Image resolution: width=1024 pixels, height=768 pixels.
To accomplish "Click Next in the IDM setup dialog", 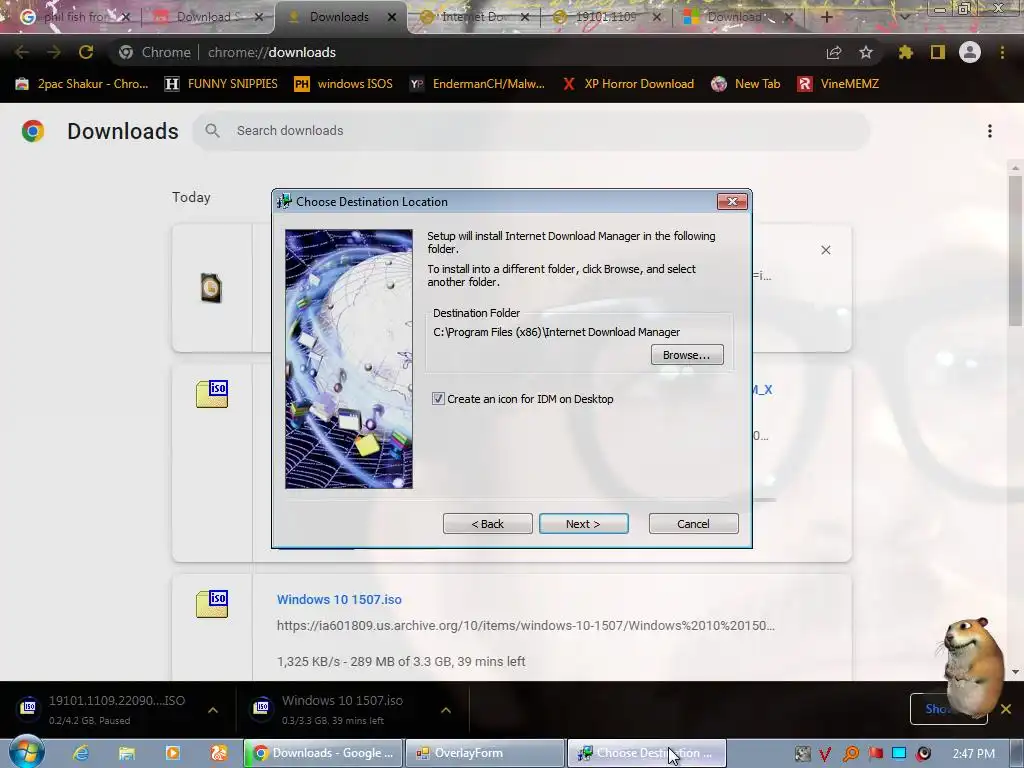I will [583, 524].
